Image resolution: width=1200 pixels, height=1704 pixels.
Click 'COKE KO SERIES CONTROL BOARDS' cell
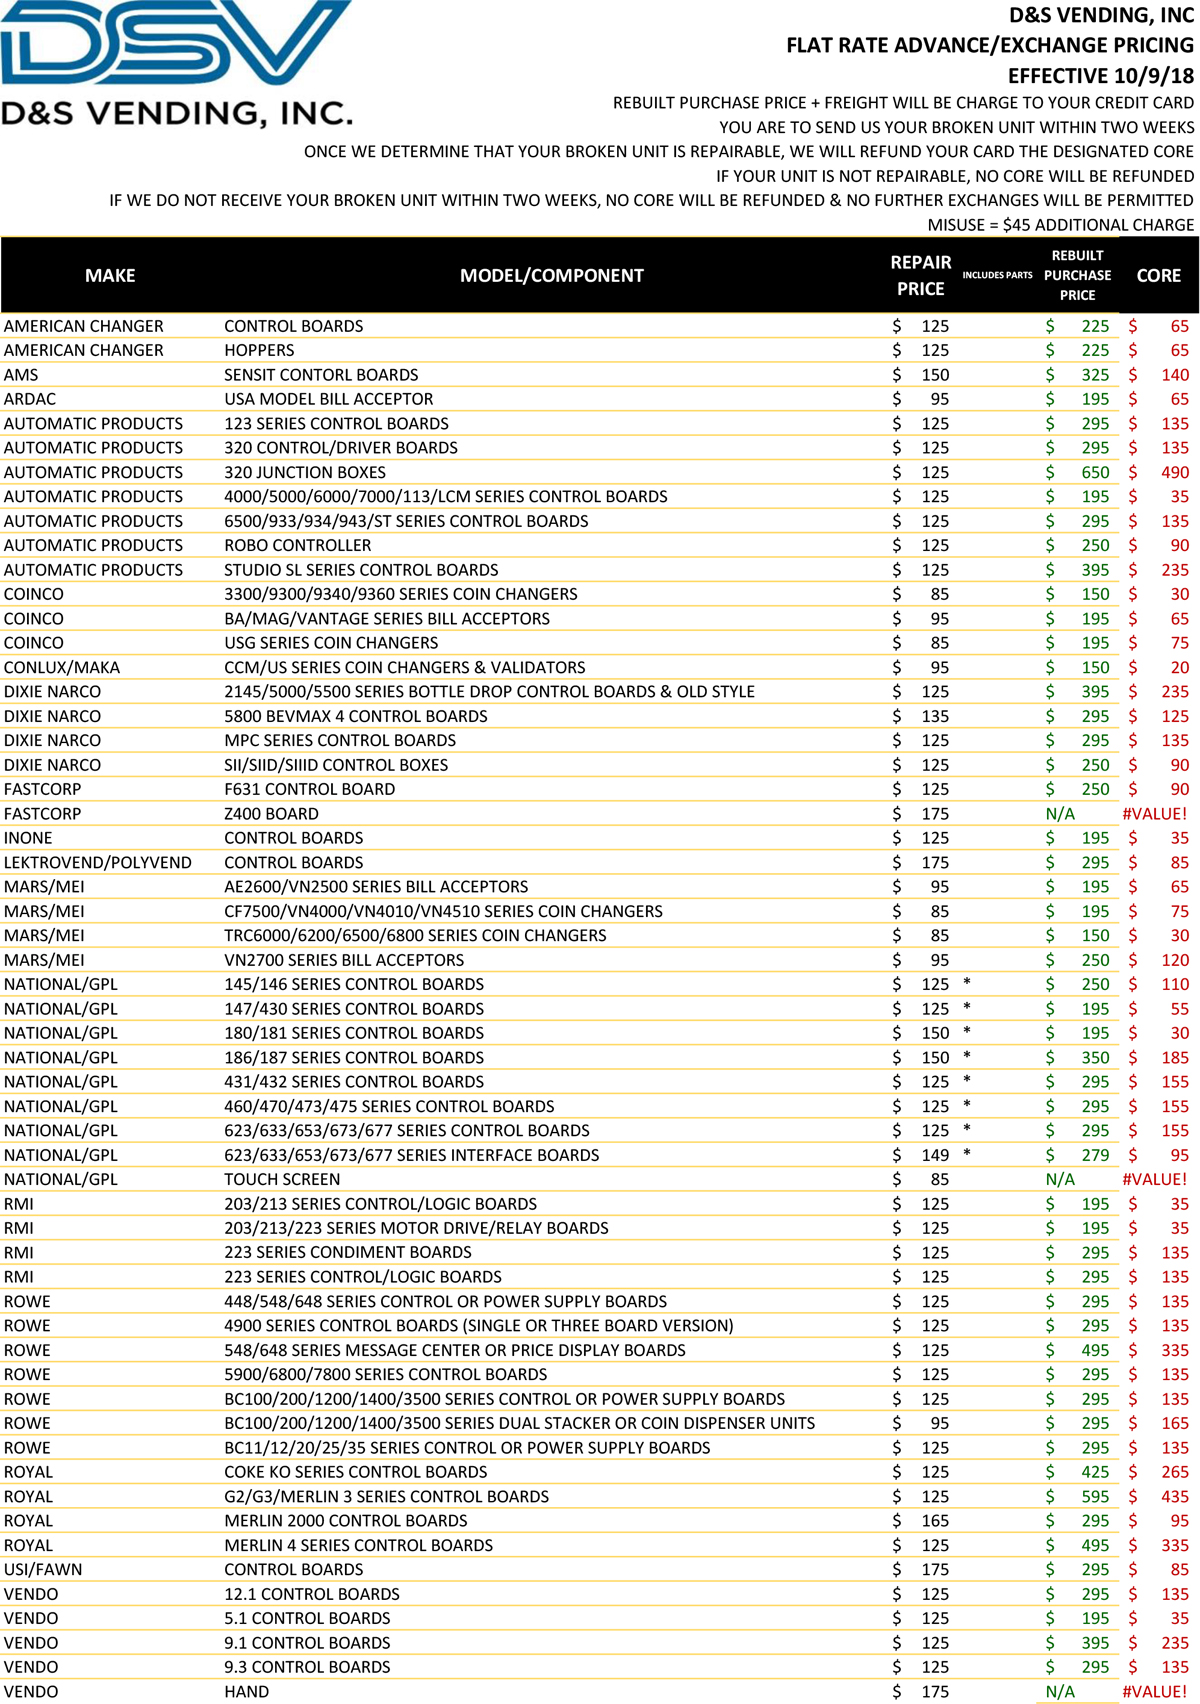click(355, 1472)
